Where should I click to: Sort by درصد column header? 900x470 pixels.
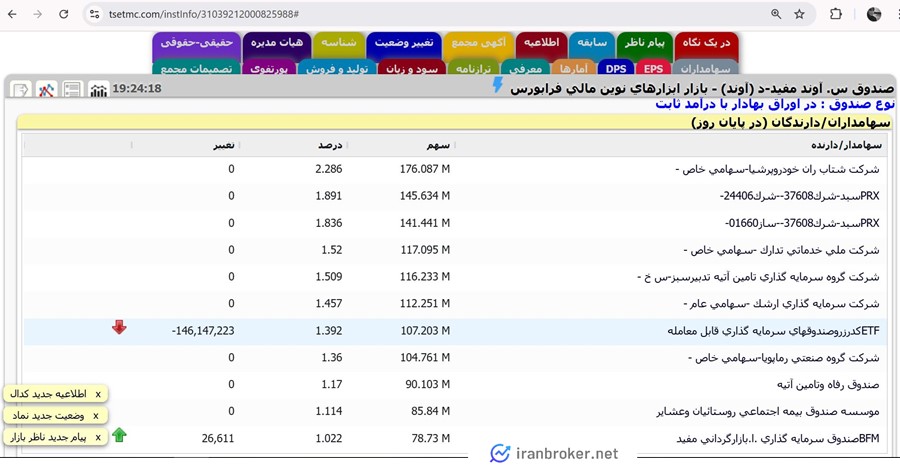[330, 145]
